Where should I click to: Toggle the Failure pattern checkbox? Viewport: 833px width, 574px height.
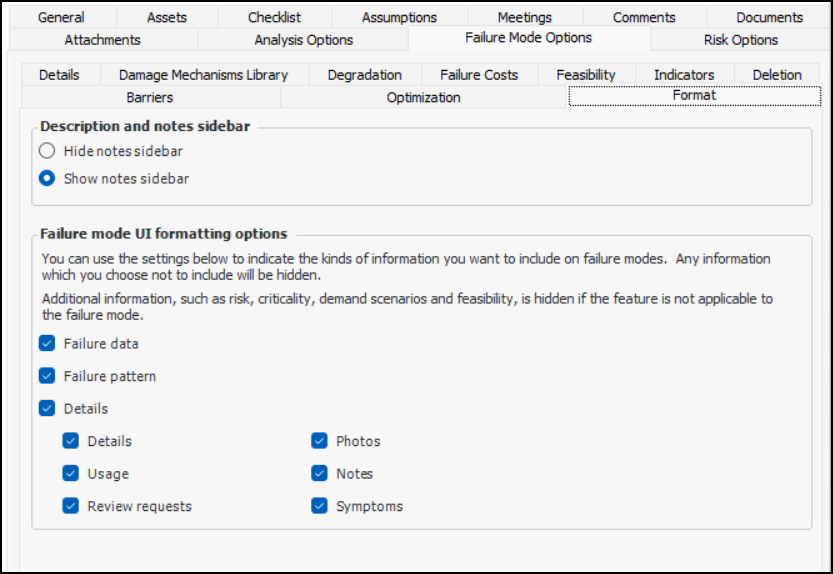(47, 377)
